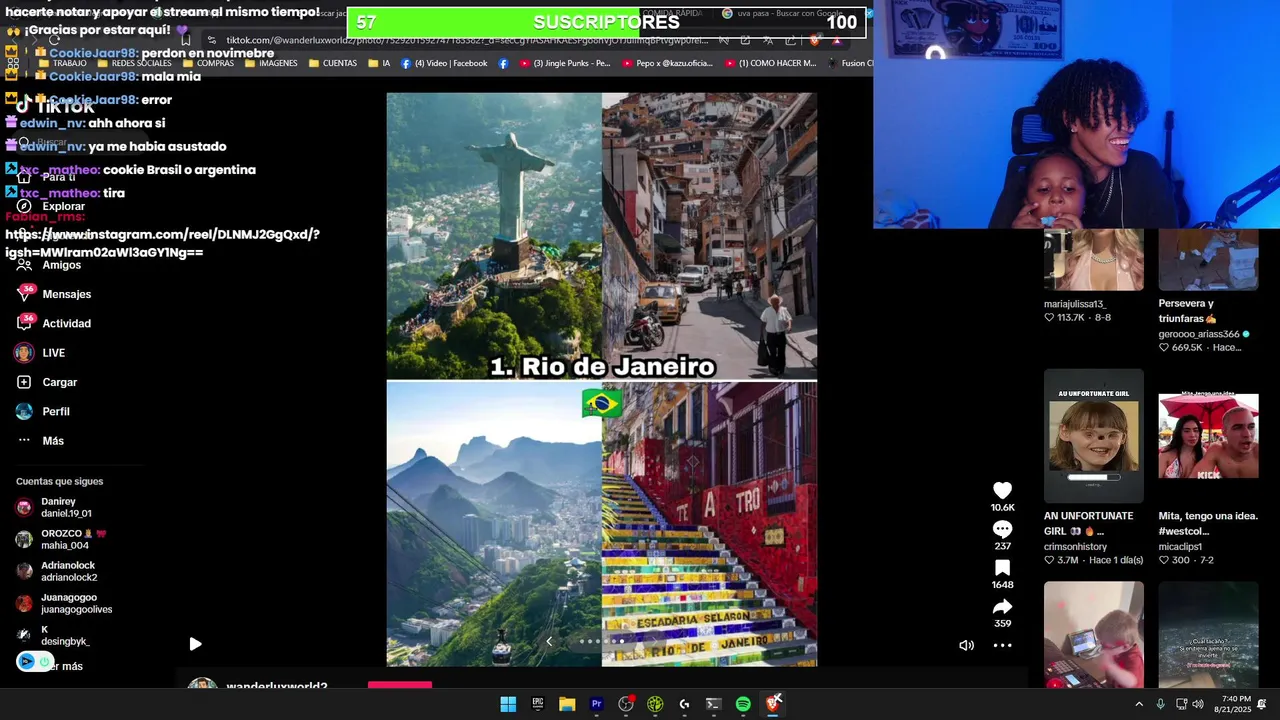The image size is (1280, 720).
Task: Open File Explorer from the taskbar
Action: [x=567, y=704]
